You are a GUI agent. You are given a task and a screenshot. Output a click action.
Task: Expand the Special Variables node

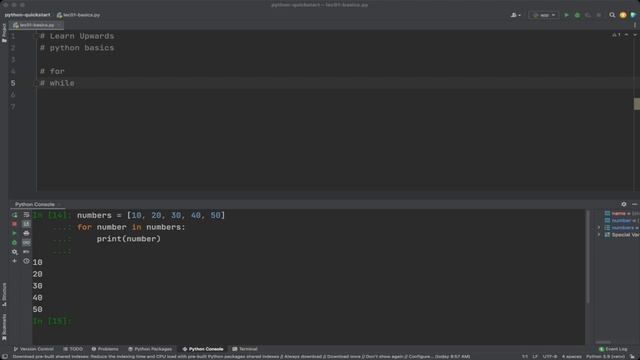599,235
